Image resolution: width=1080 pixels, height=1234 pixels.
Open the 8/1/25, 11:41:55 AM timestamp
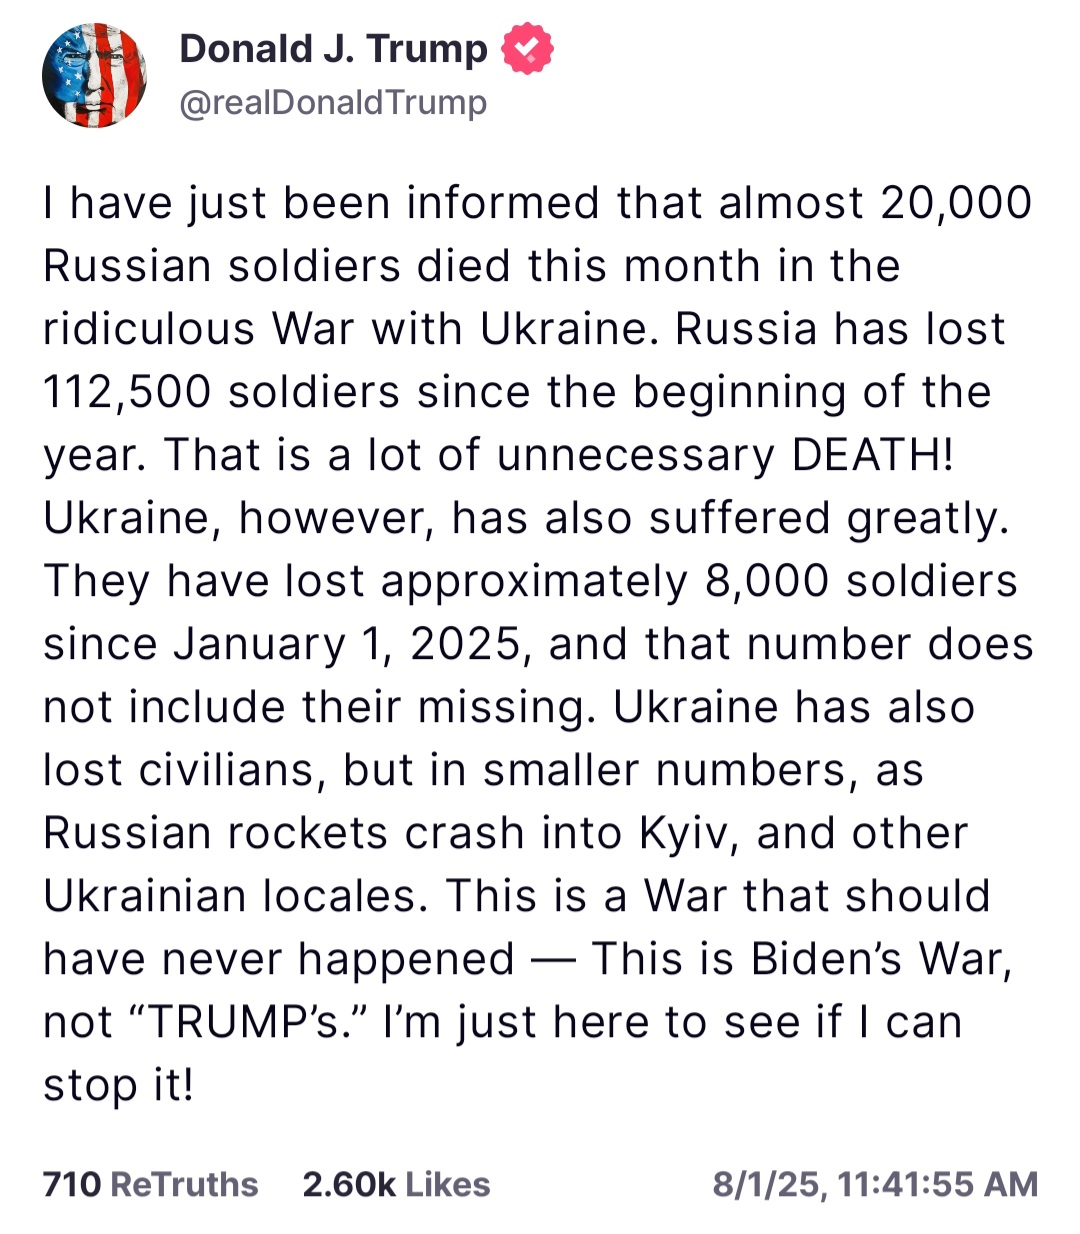click(875, 1184)
